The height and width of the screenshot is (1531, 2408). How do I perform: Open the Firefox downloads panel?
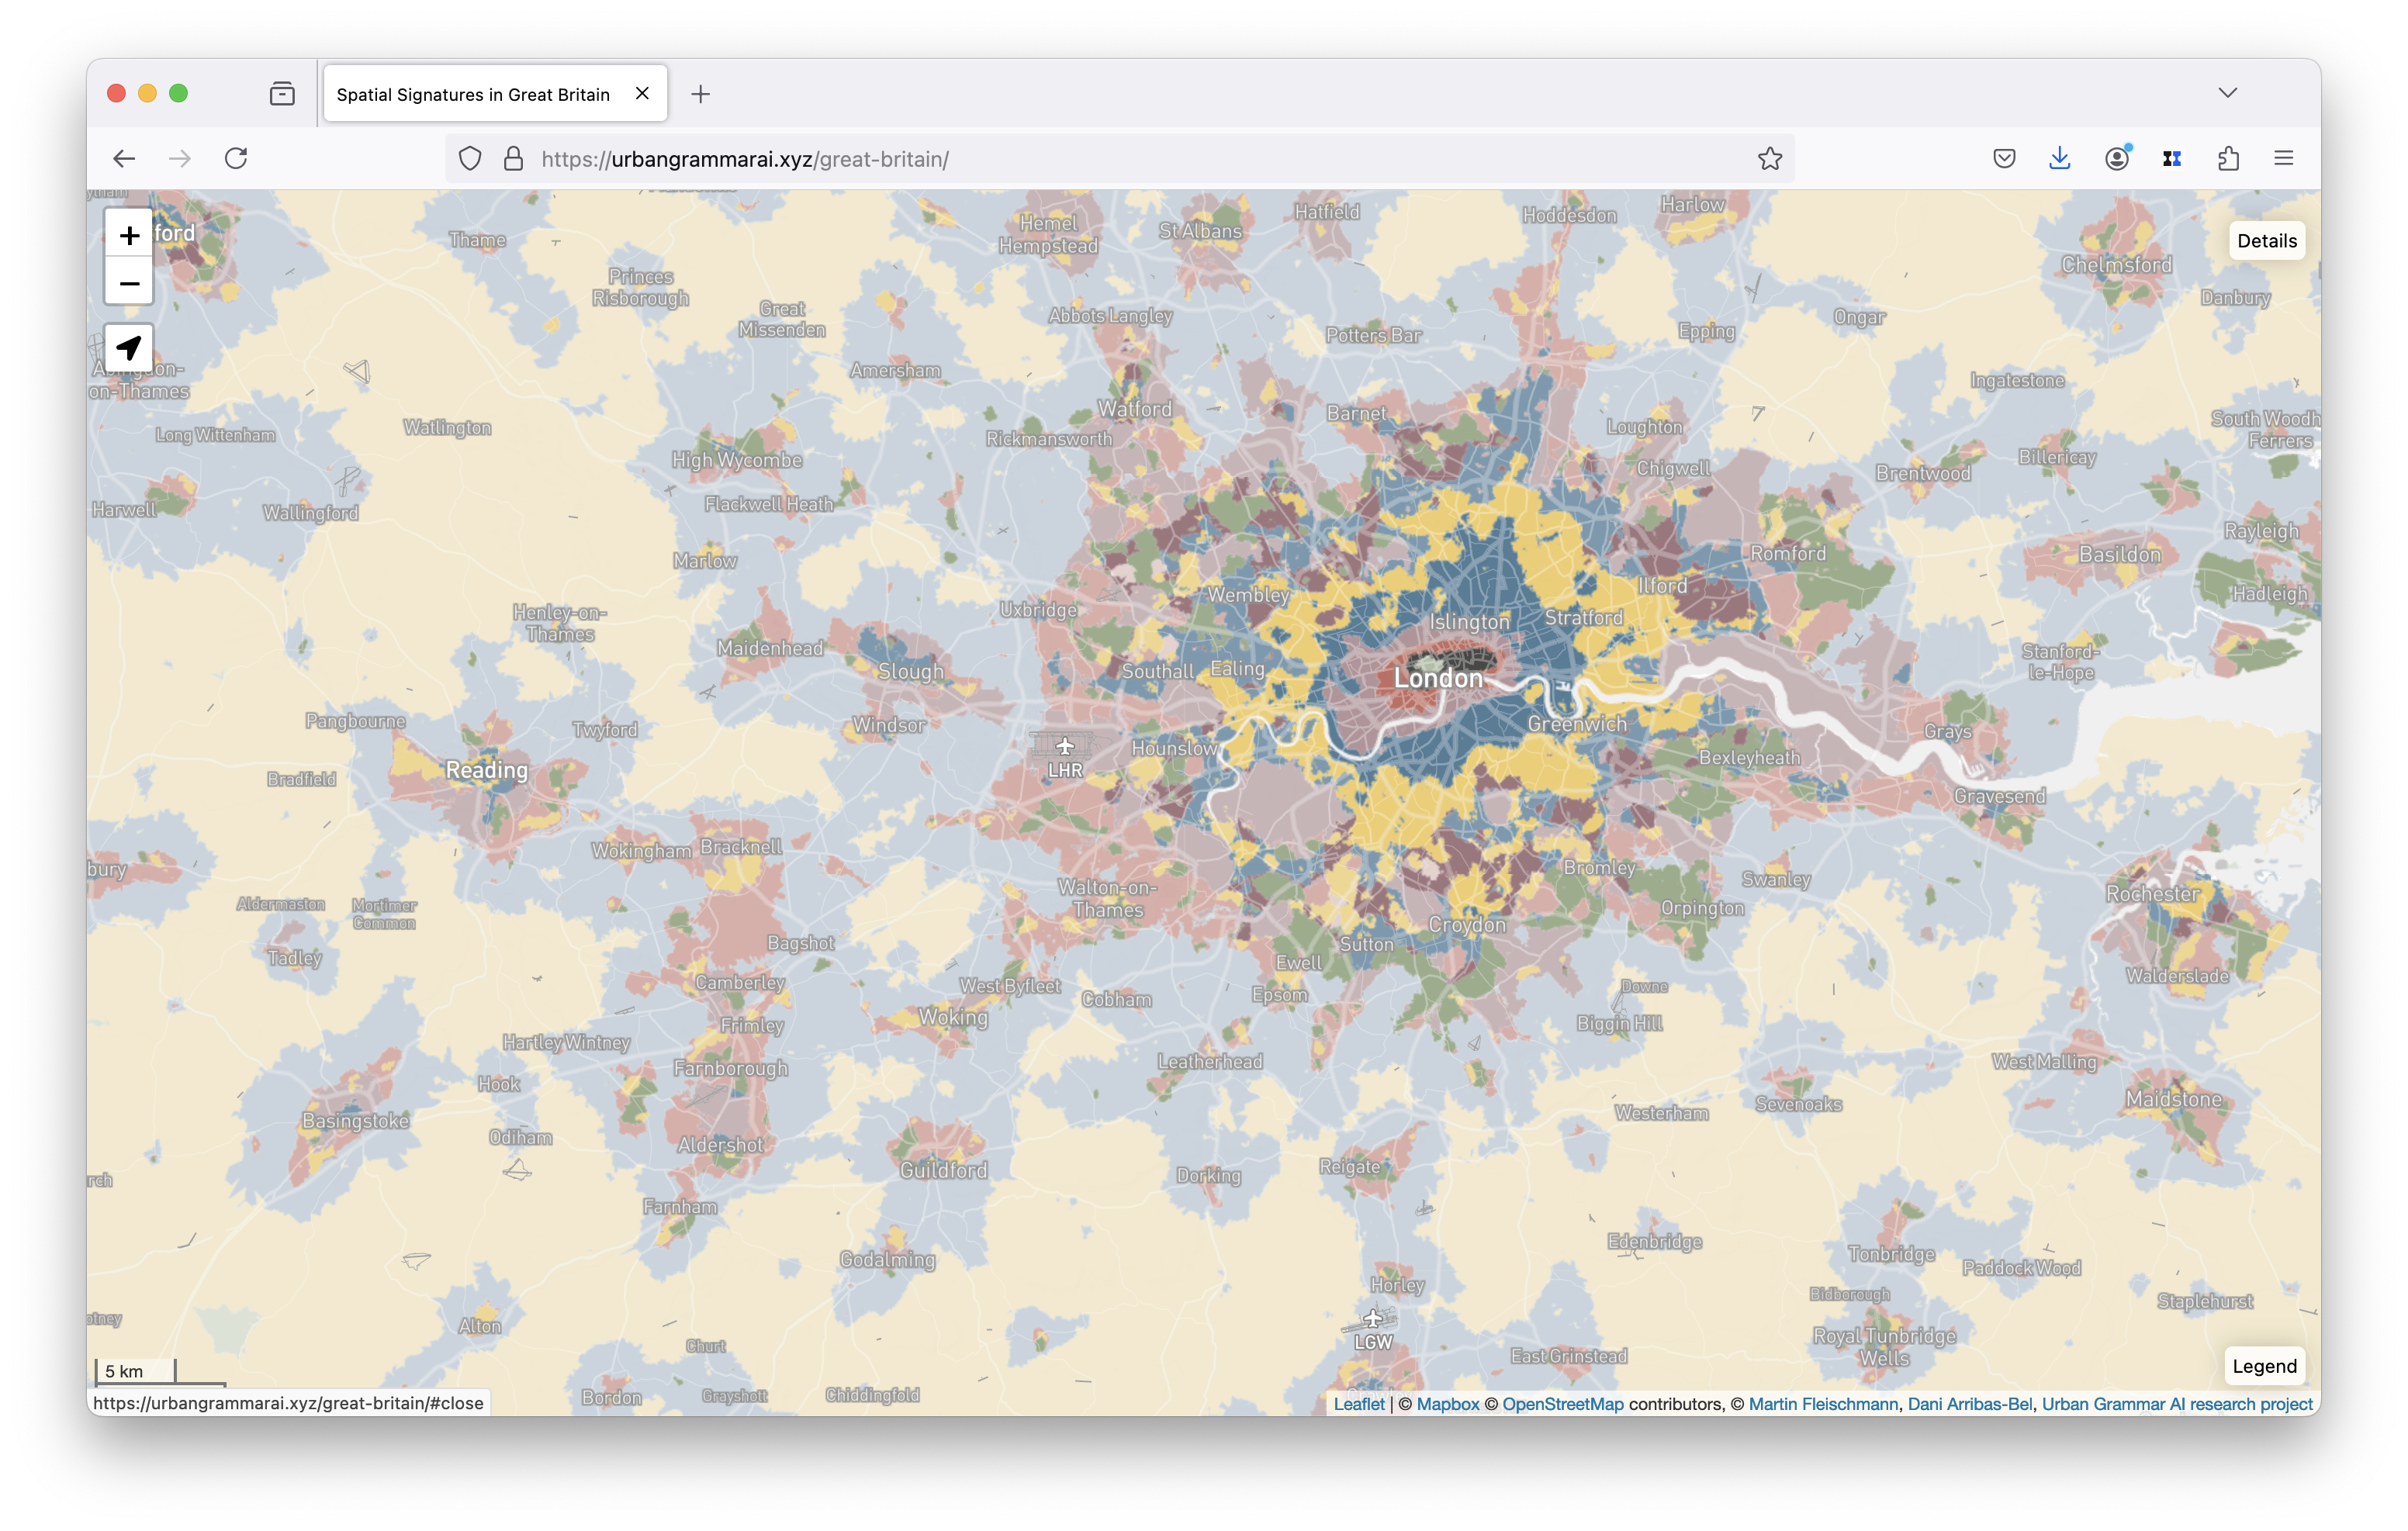(x=2059, y=159)
